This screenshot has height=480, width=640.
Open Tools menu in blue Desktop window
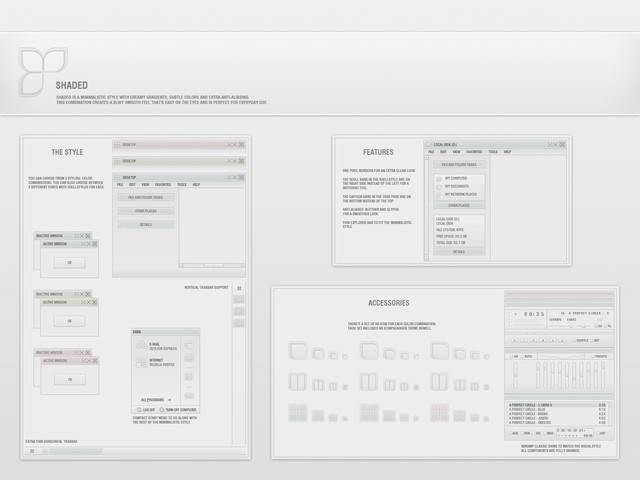pos(182,185)
